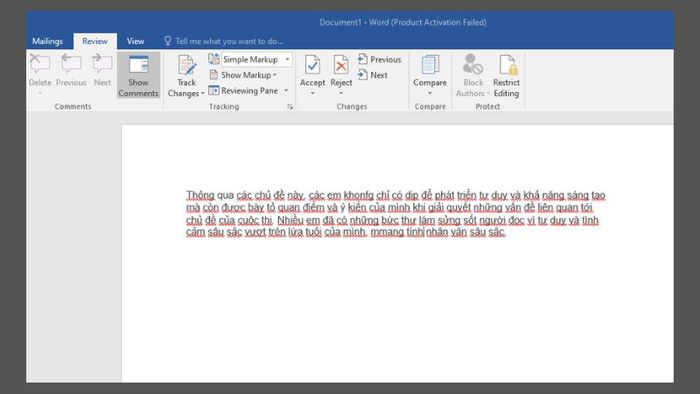Open the Simple Markup combo box

click(x=257, y=59)
